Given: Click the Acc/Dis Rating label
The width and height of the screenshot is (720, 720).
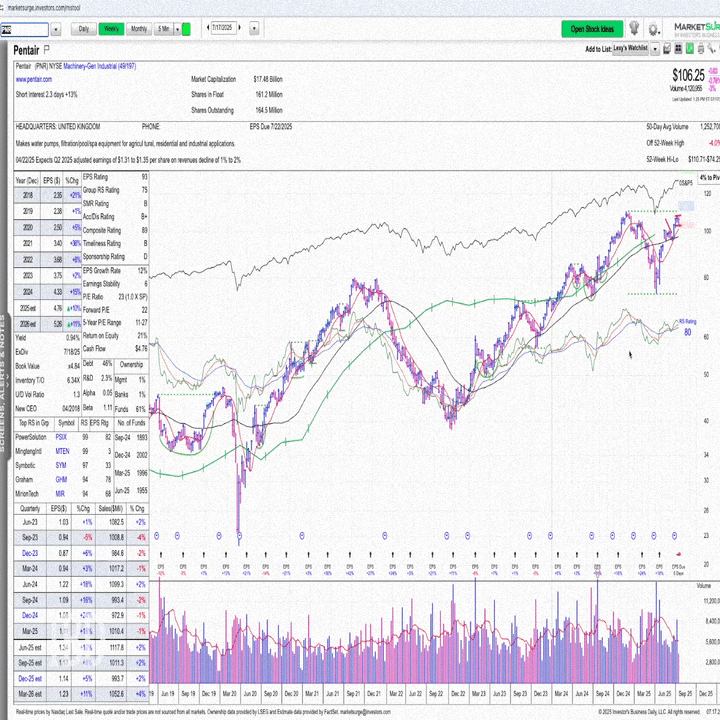Looking at the screenshot, I should [98, 217].
